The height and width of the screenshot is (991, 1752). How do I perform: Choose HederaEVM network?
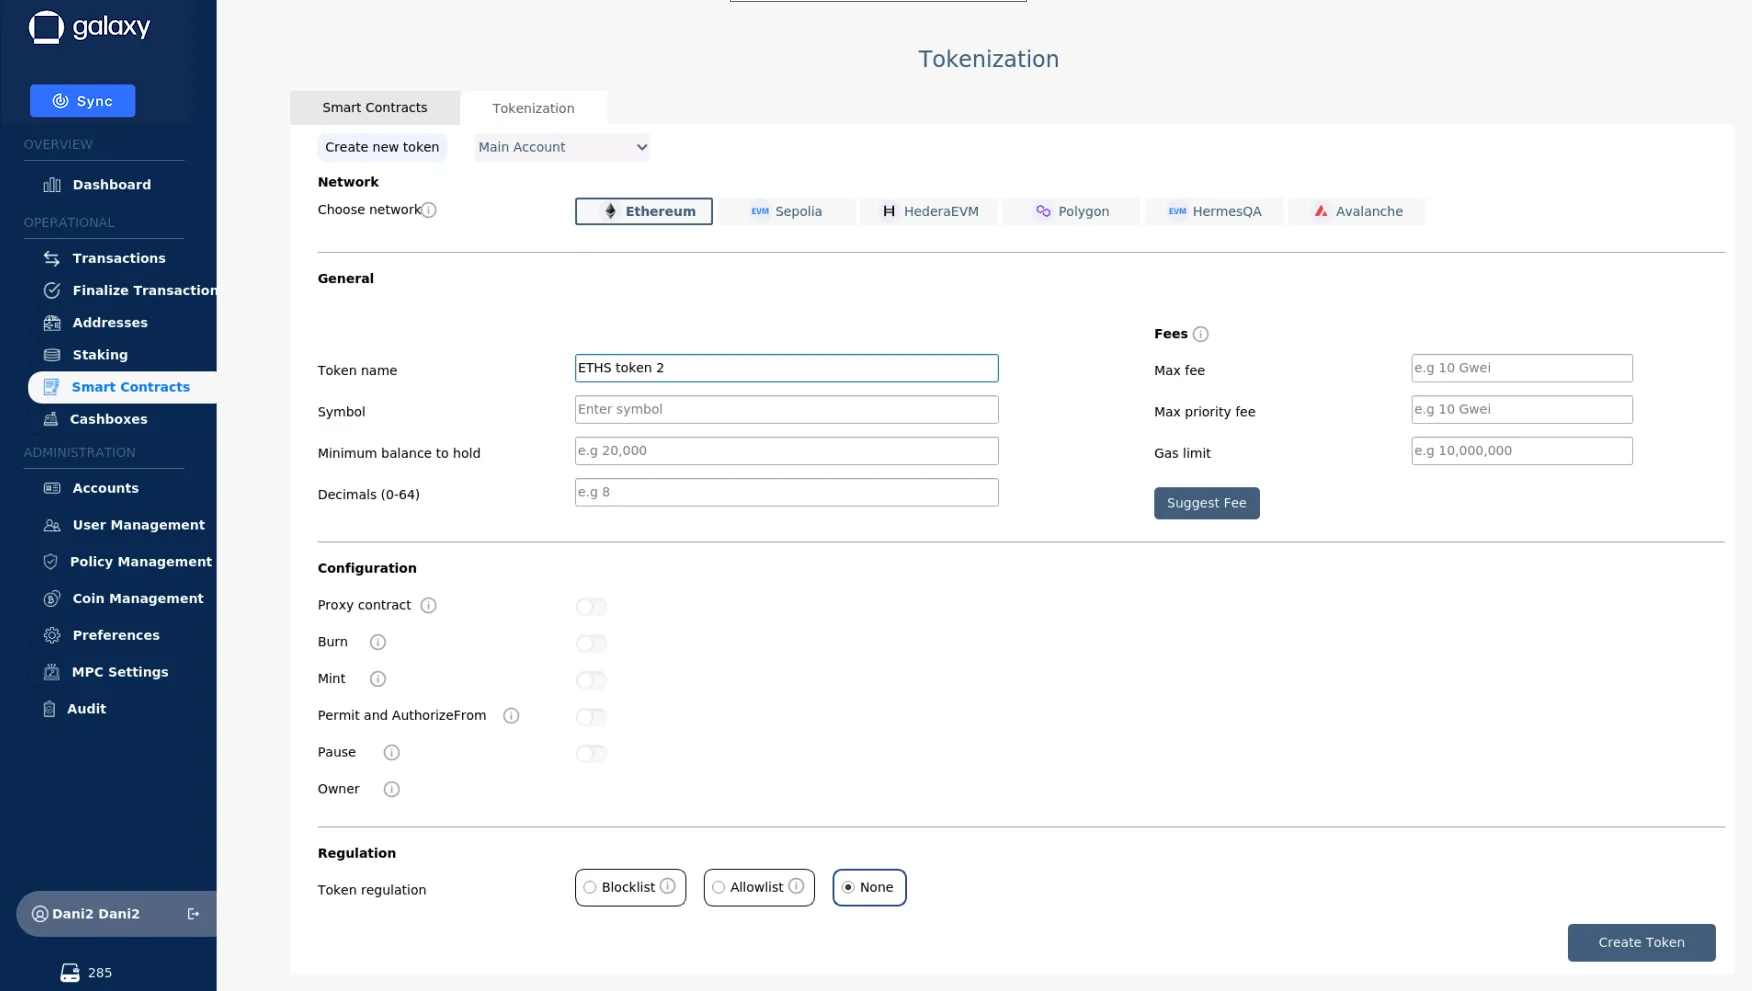929,211
